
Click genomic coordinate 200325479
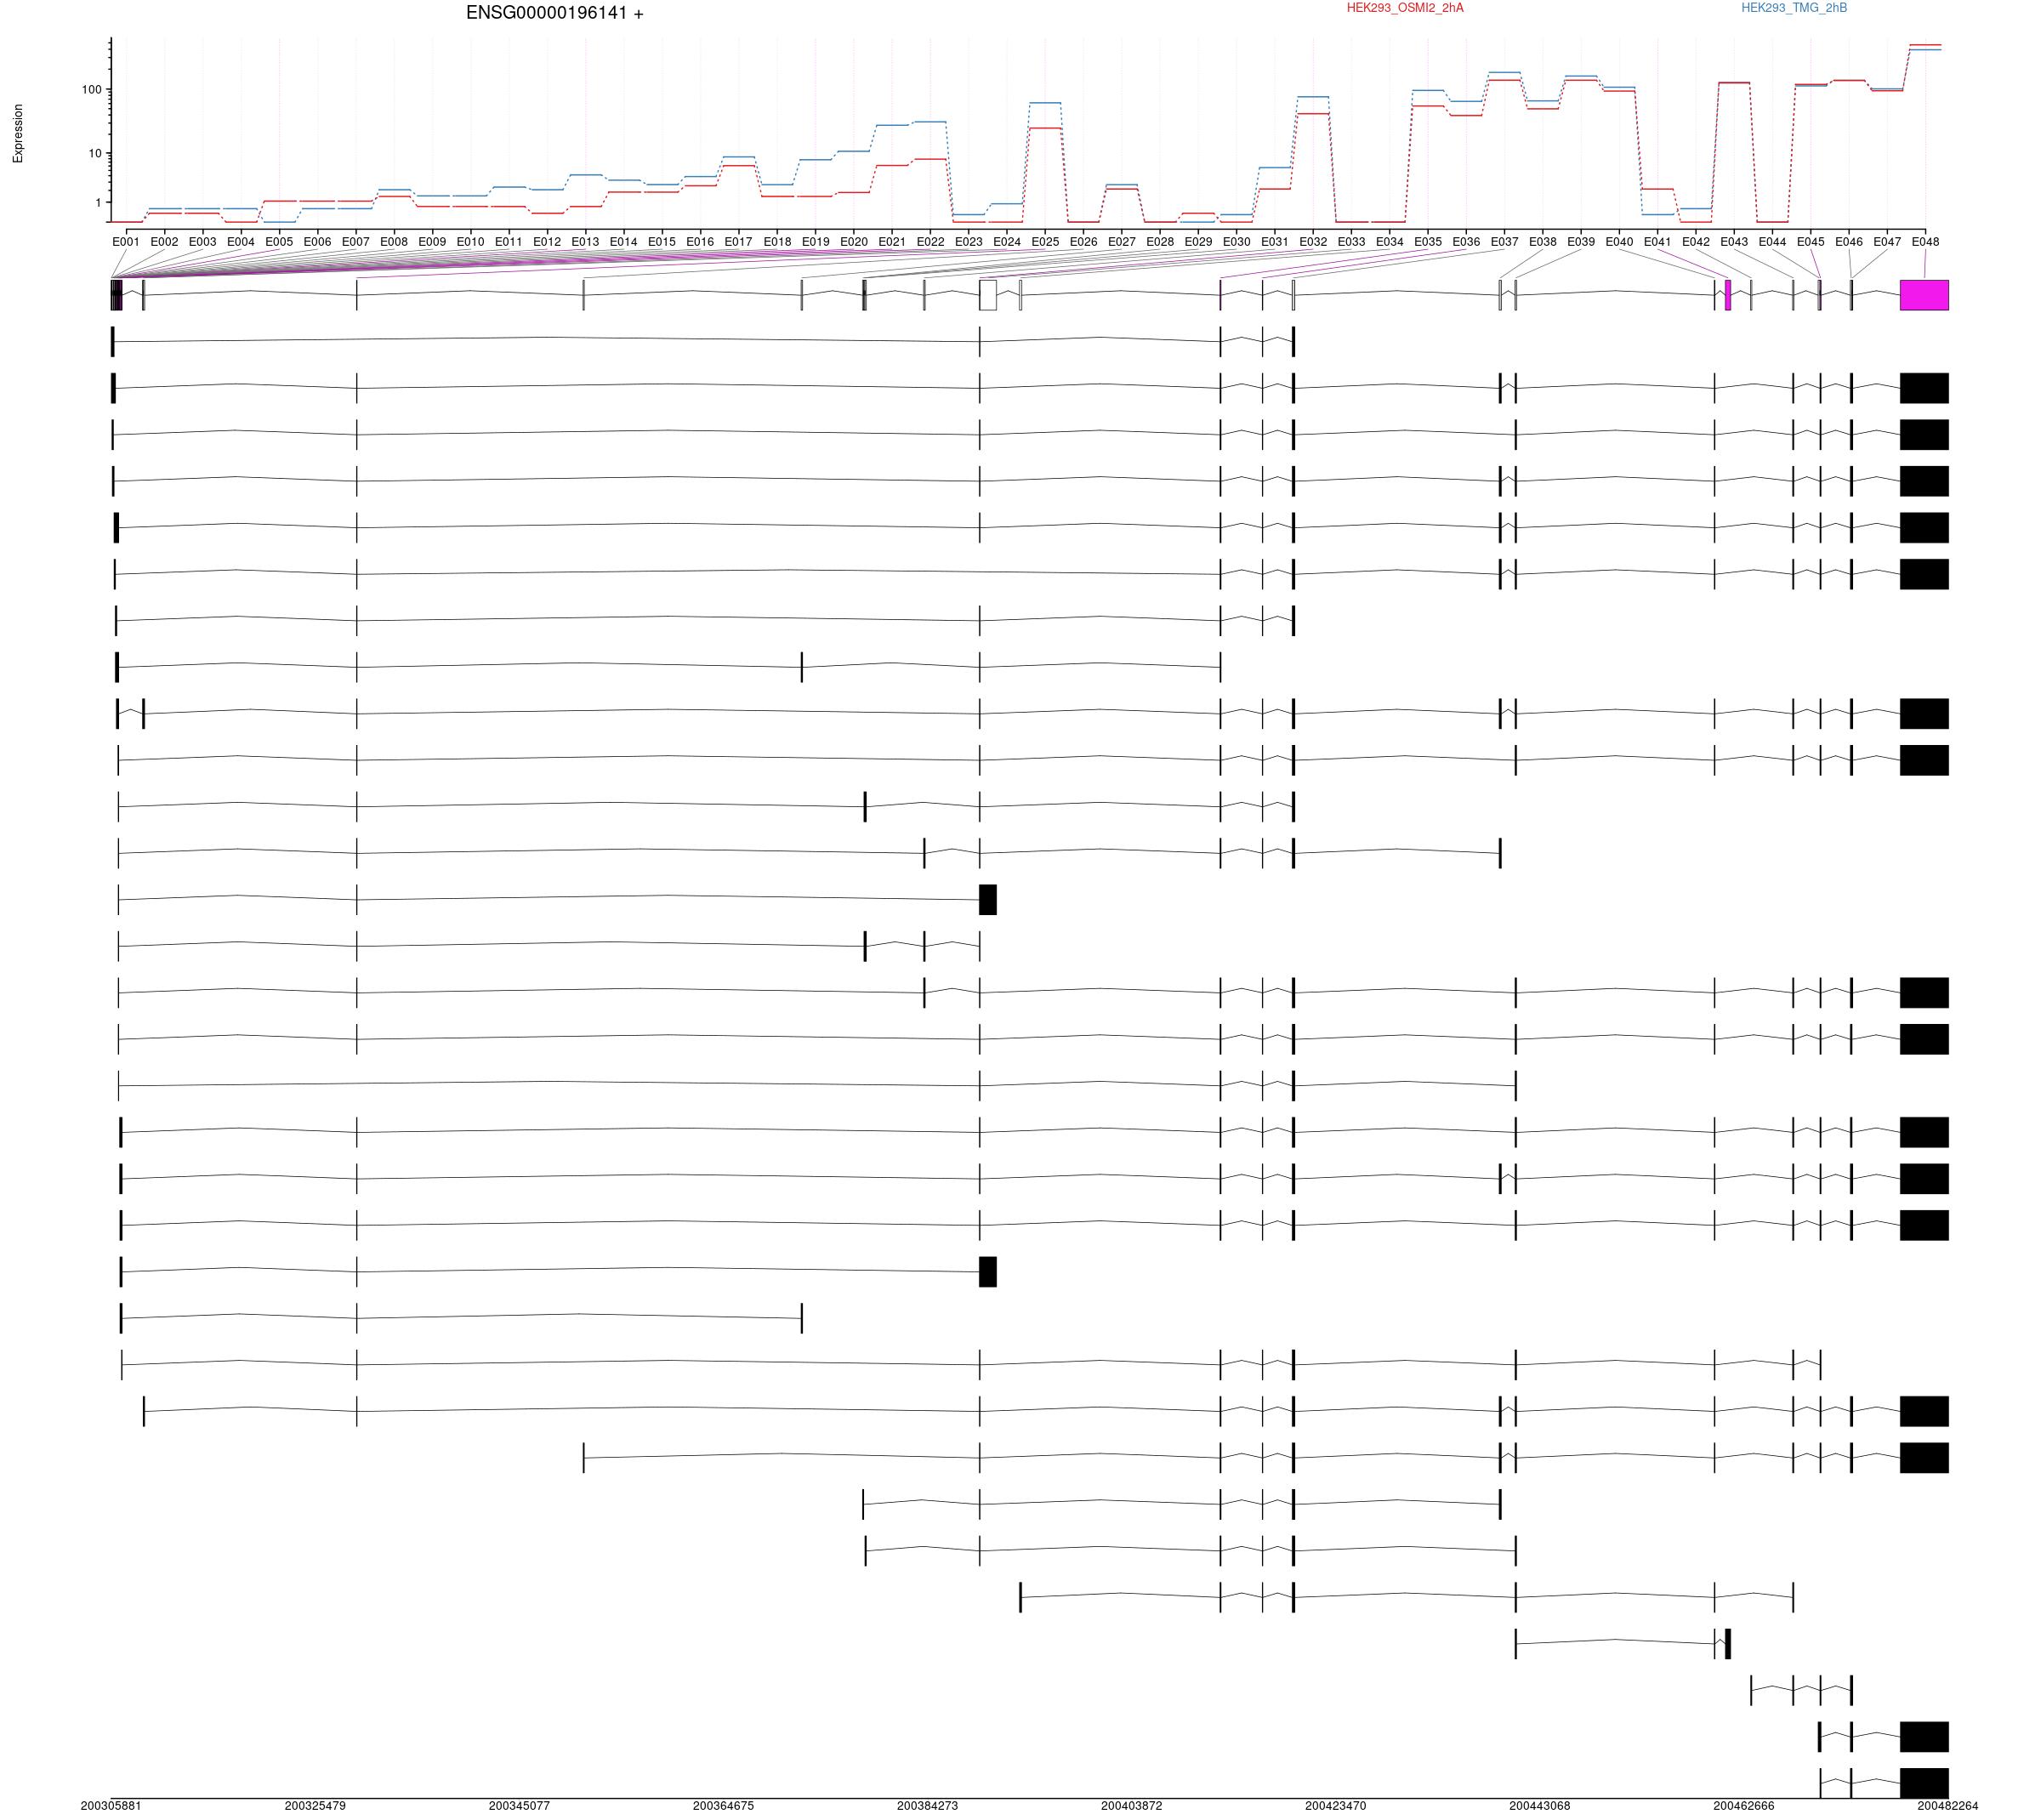click(x=315, y=1806)
